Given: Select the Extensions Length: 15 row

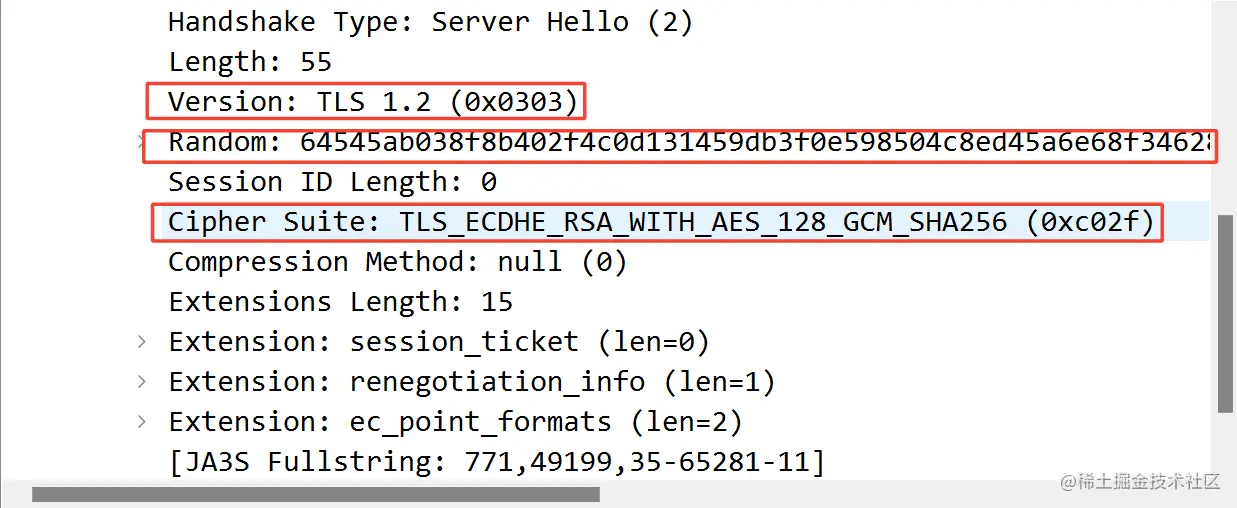Looking at the screenshot, I should point(340,302).
